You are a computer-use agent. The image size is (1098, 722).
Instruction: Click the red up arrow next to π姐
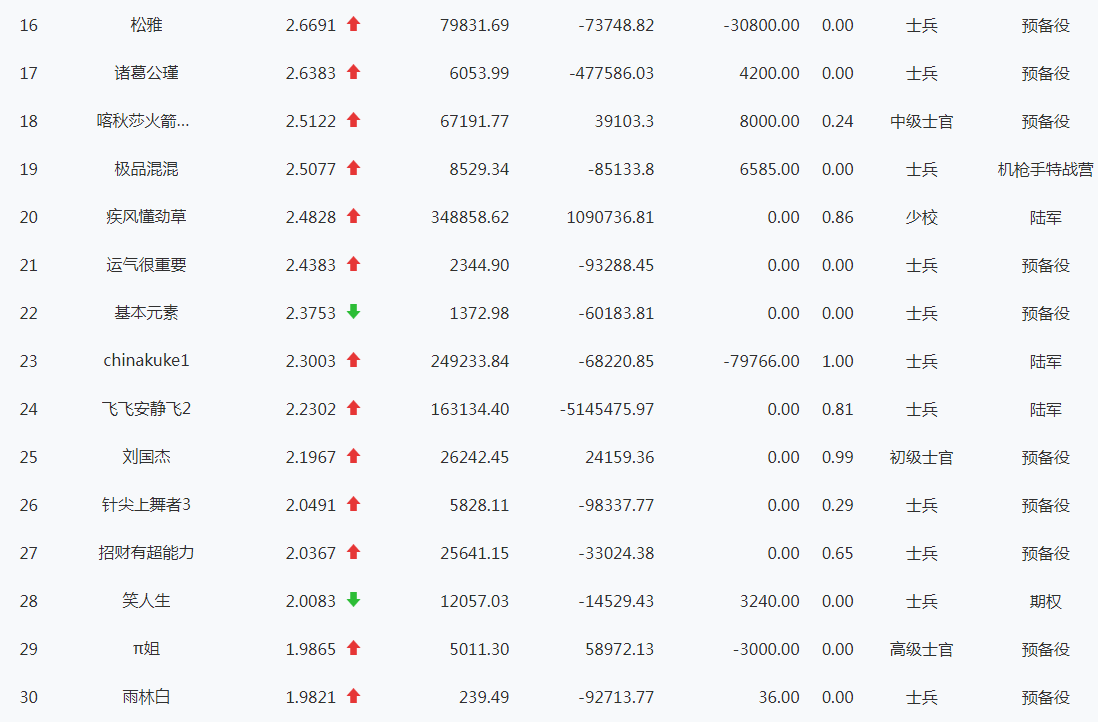coord(353,648)
